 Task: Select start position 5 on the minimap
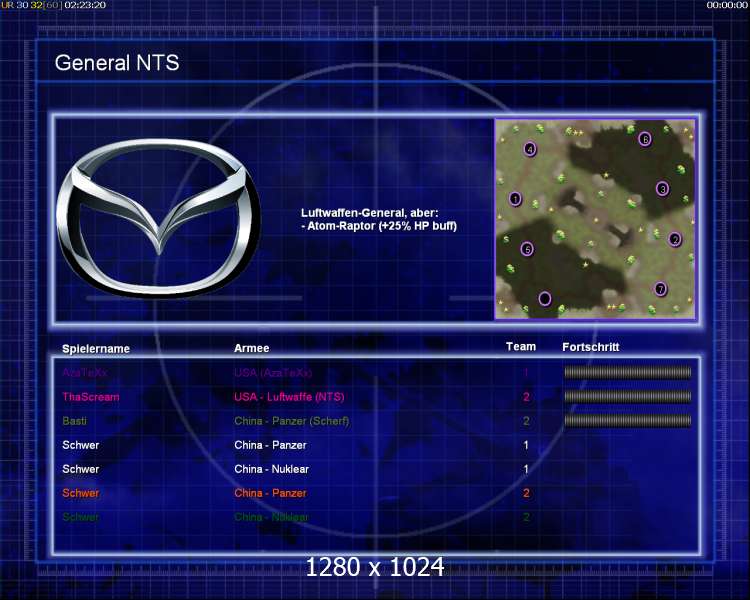click(527, 249)
